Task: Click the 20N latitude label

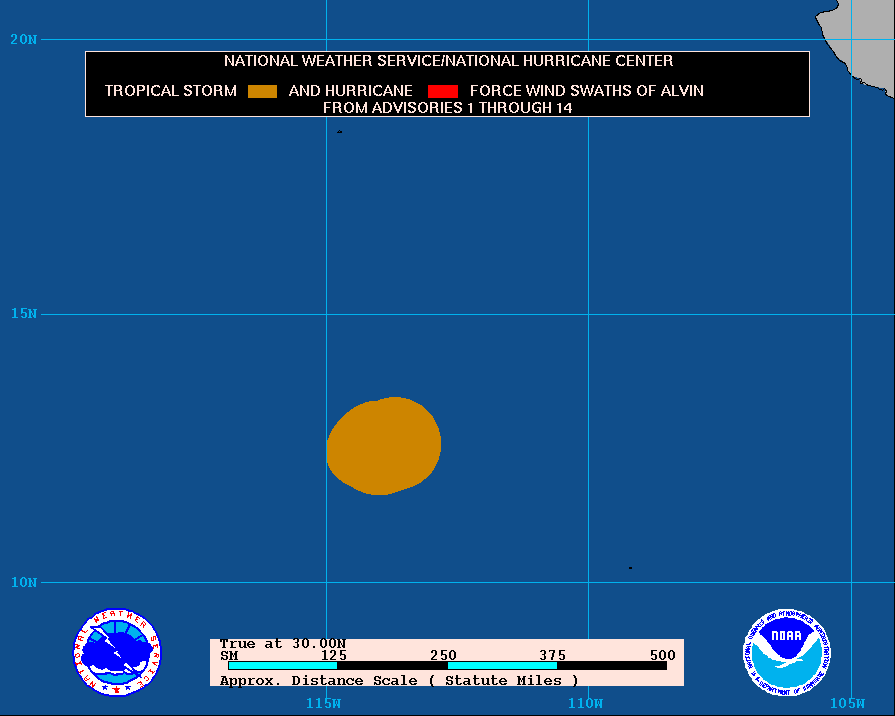Action: pos(23,39)
